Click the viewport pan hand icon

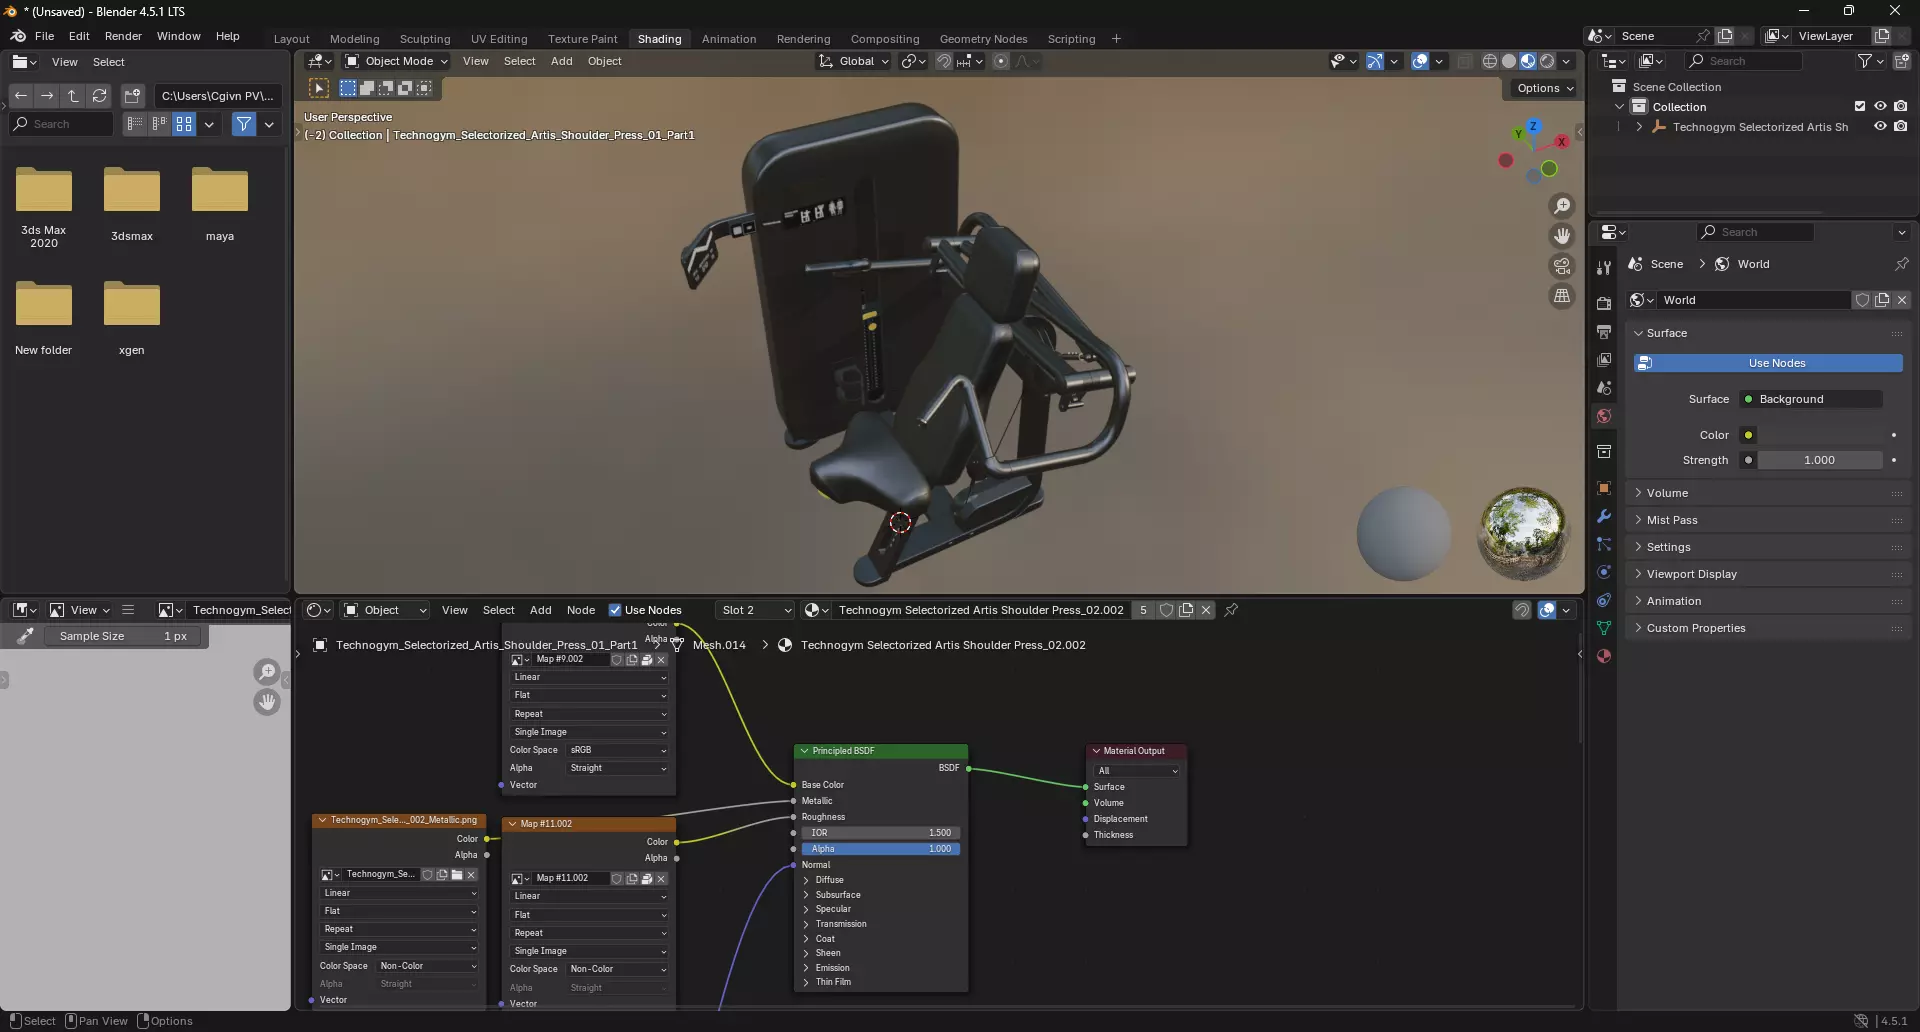pos(1562,236)
